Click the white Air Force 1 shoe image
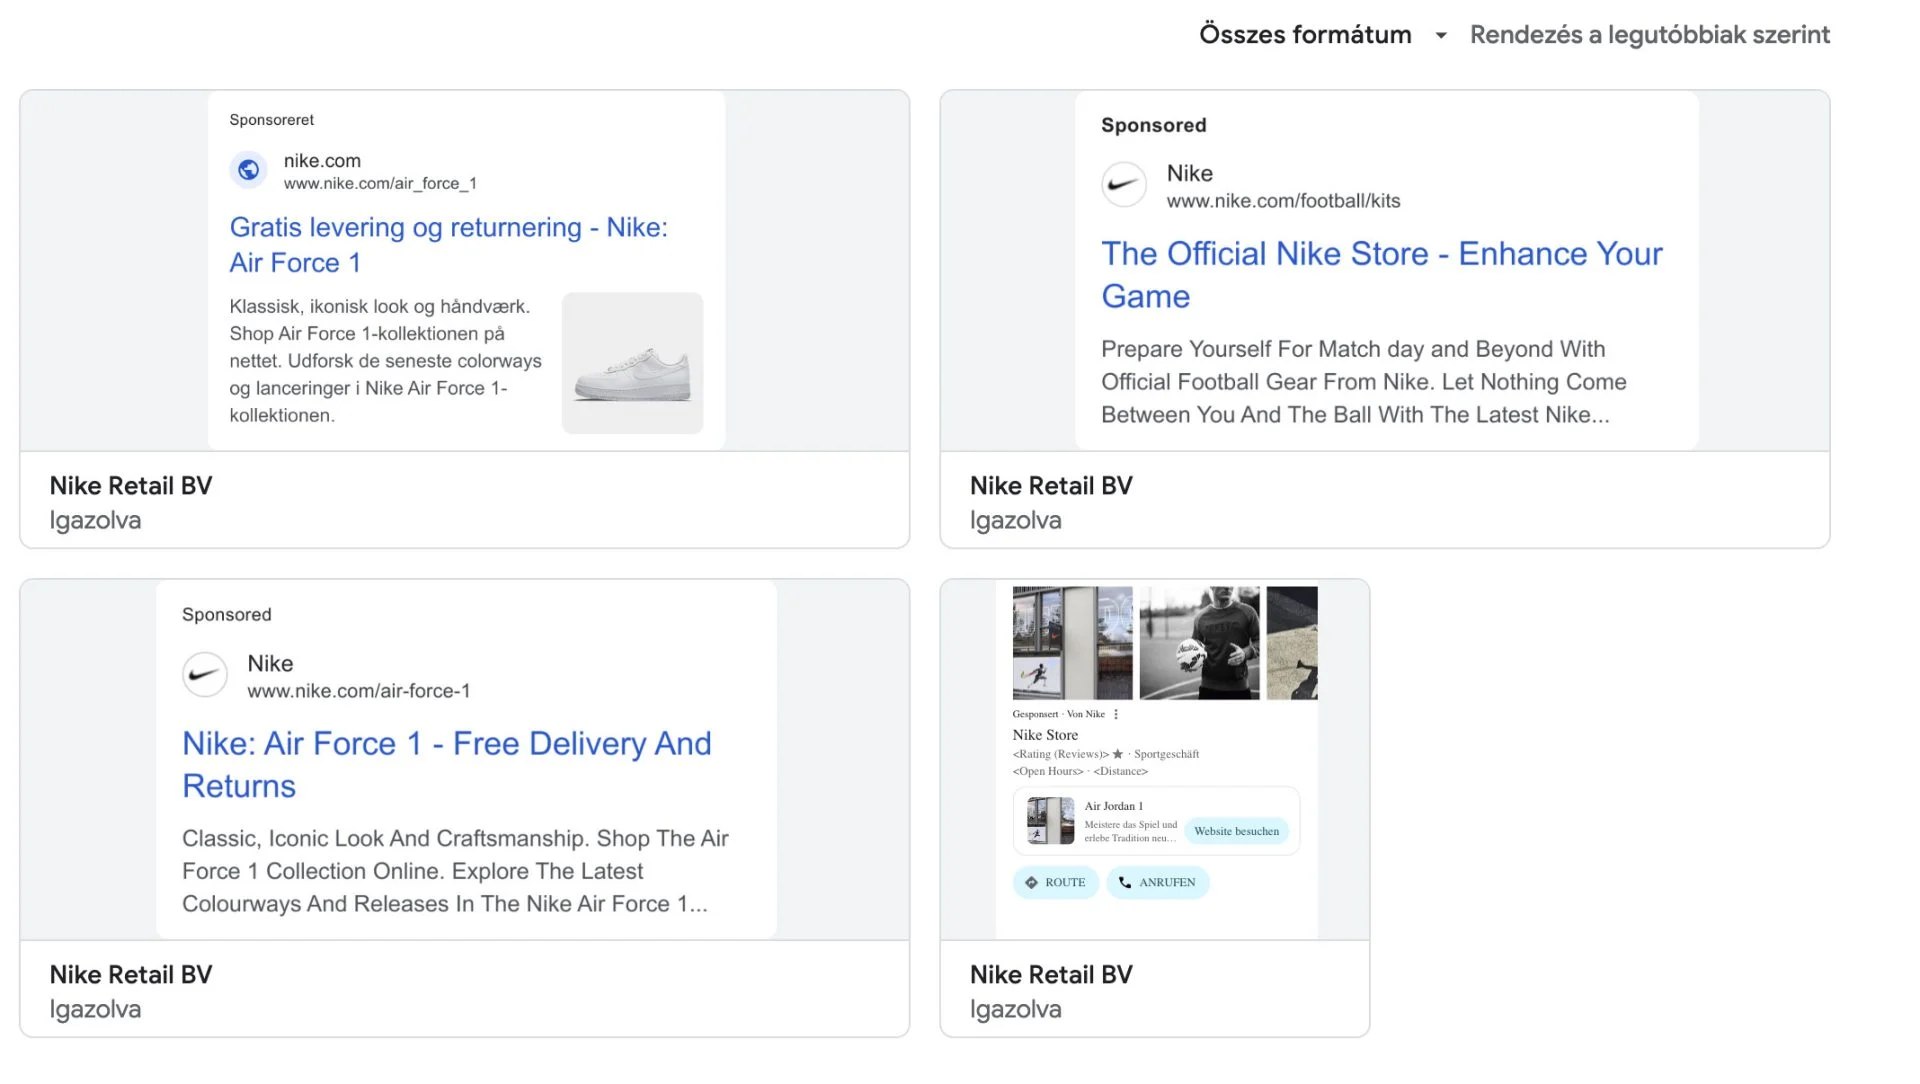The height and width of the screenshot is (1084, 1920). click(x=633, y=363)
